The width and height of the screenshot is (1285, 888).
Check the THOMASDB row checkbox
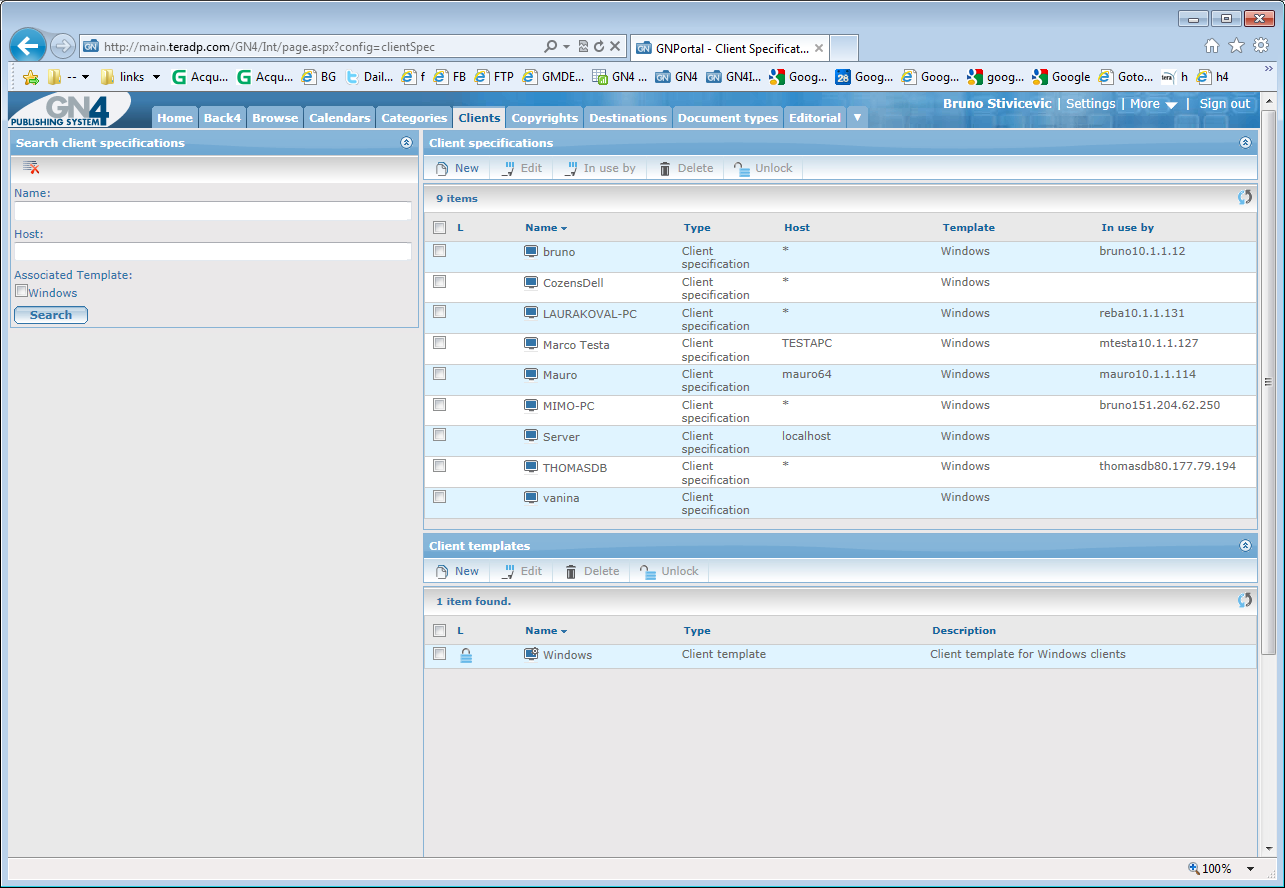439,466
